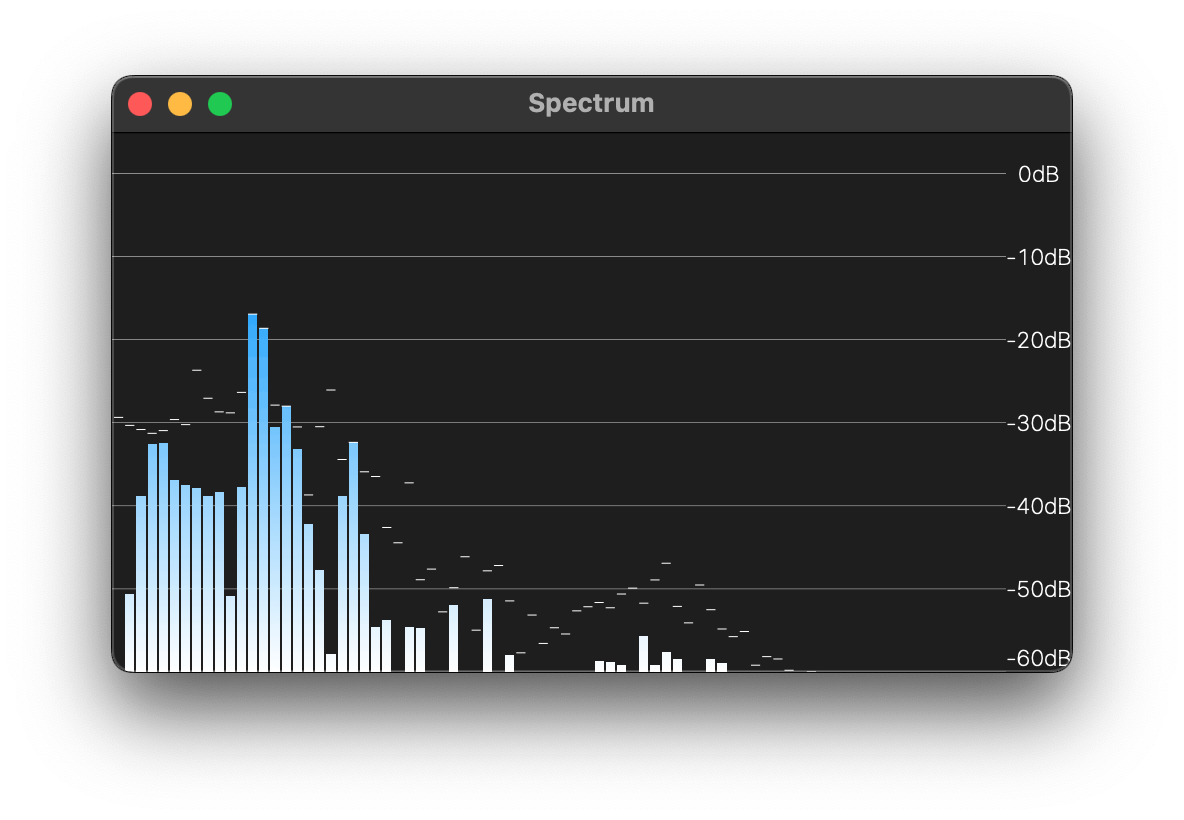
Task: Click the tallest blue spectrum bar
Action: pyautogui.click(x=252, y=492)
